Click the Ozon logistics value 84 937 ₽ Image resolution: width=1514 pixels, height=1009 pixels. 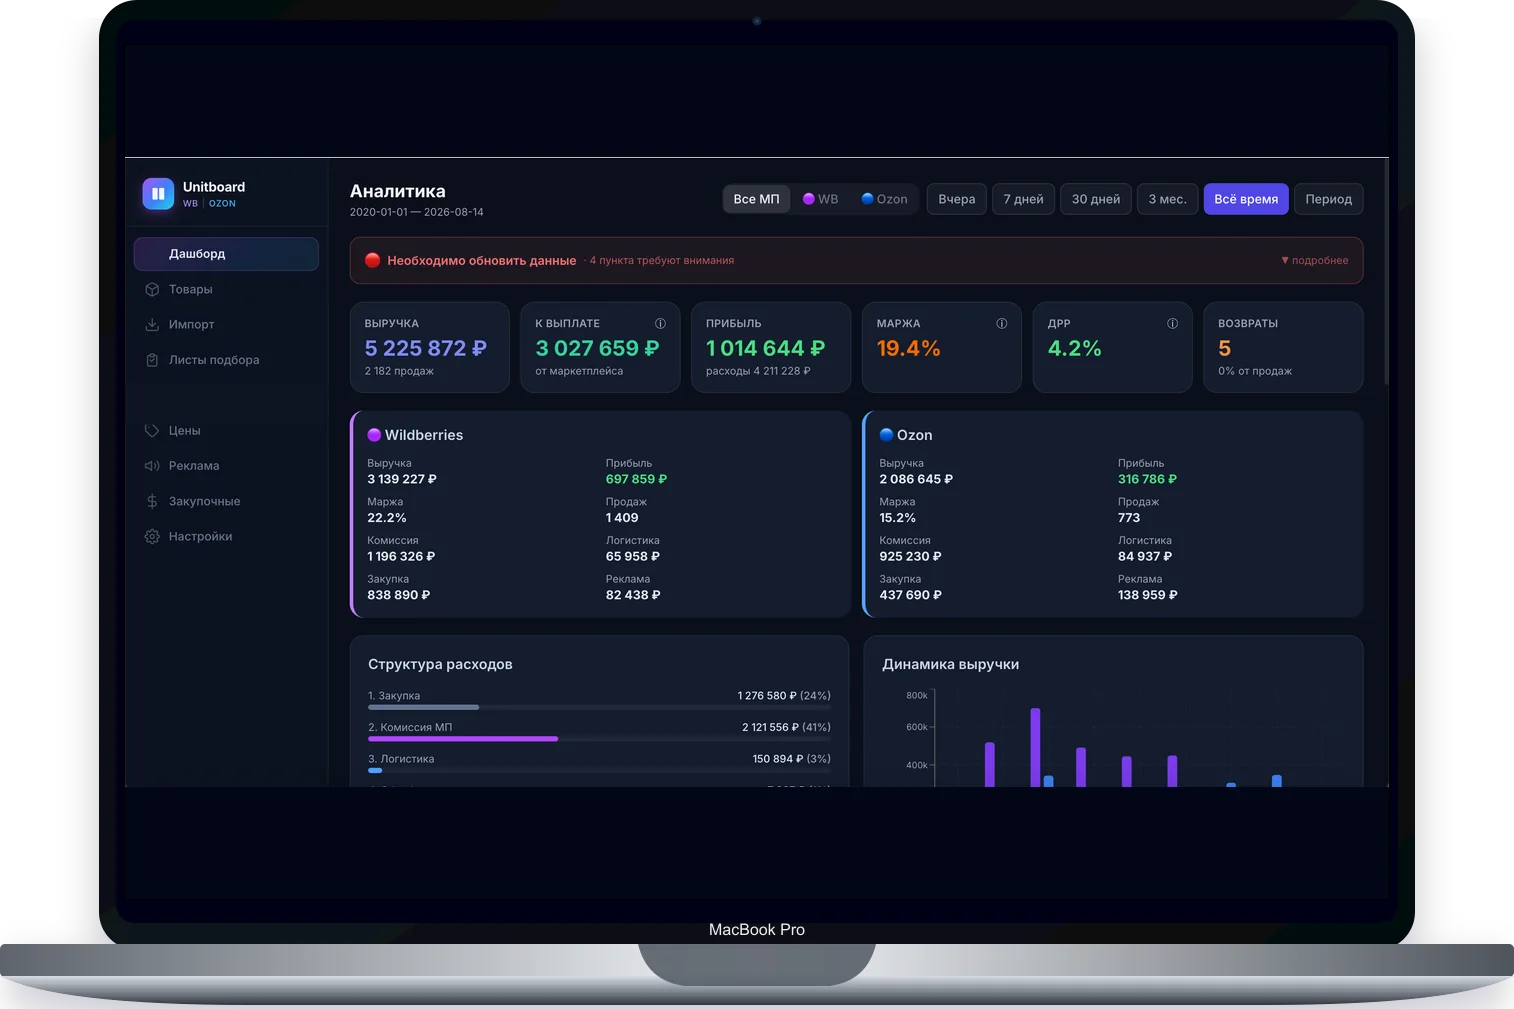1145,556
